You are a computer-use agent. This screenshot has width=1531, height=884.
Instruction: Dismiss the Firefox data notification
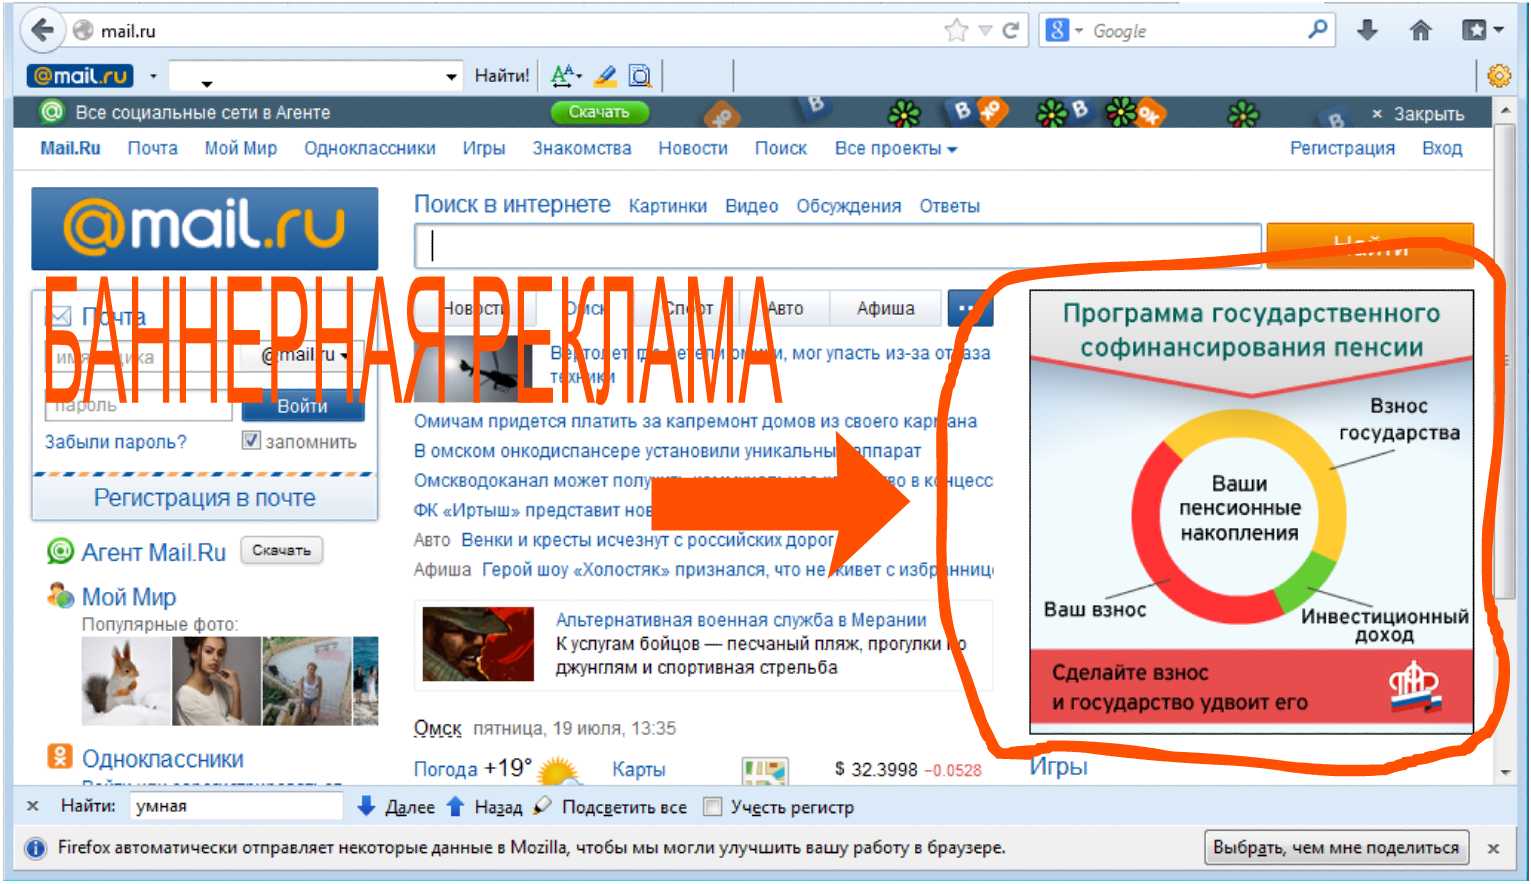click(1493, 848)
